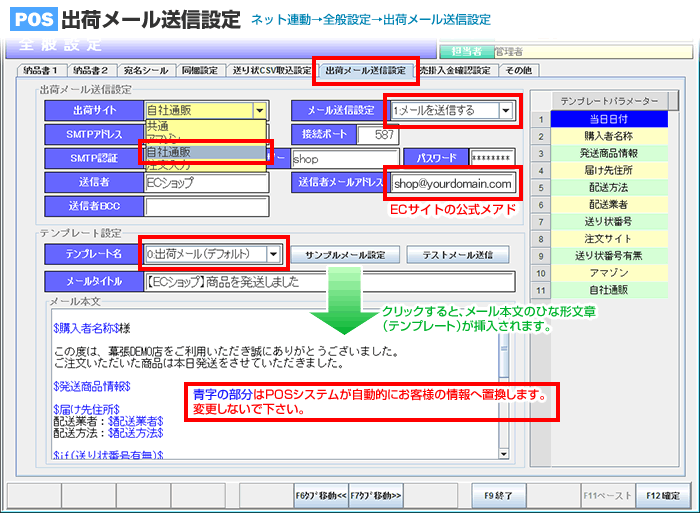Open the メール送信設定 dropdown arrow
Screen dimensions: 700x520
coord(505,110)
